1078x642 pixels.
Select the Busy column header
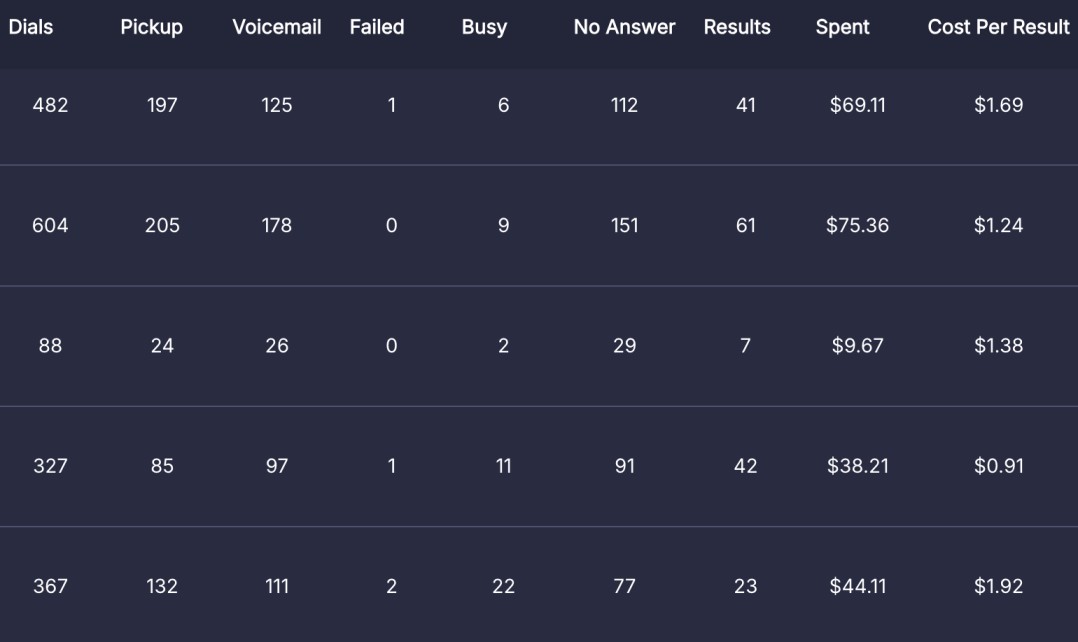click(484, 28)
